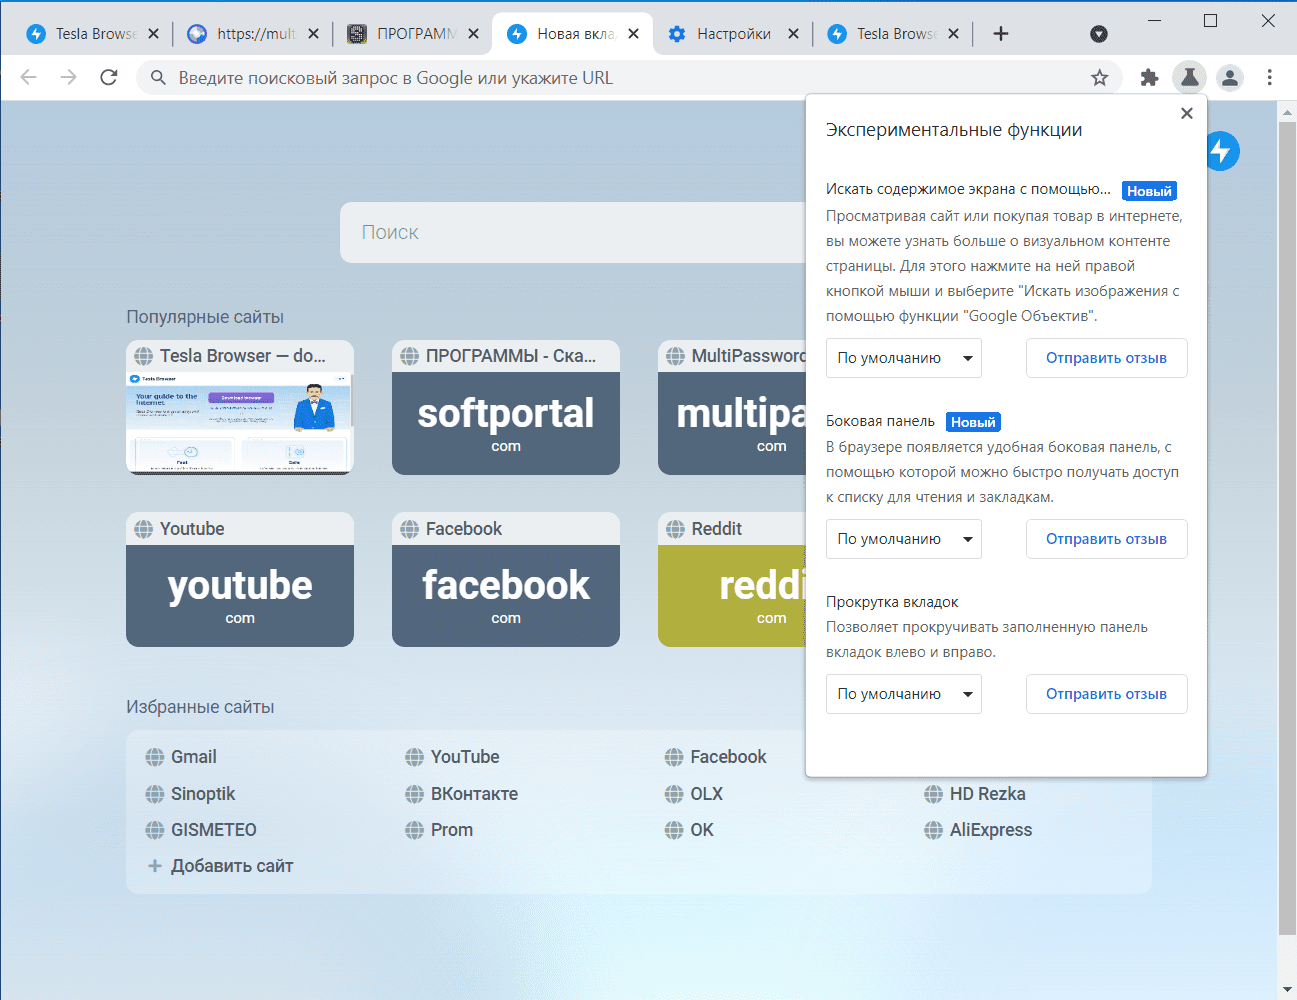This screenshot has width=1297, height=1000.
Task: Open a new tab with plus icon
Action: coord(1000,33)
